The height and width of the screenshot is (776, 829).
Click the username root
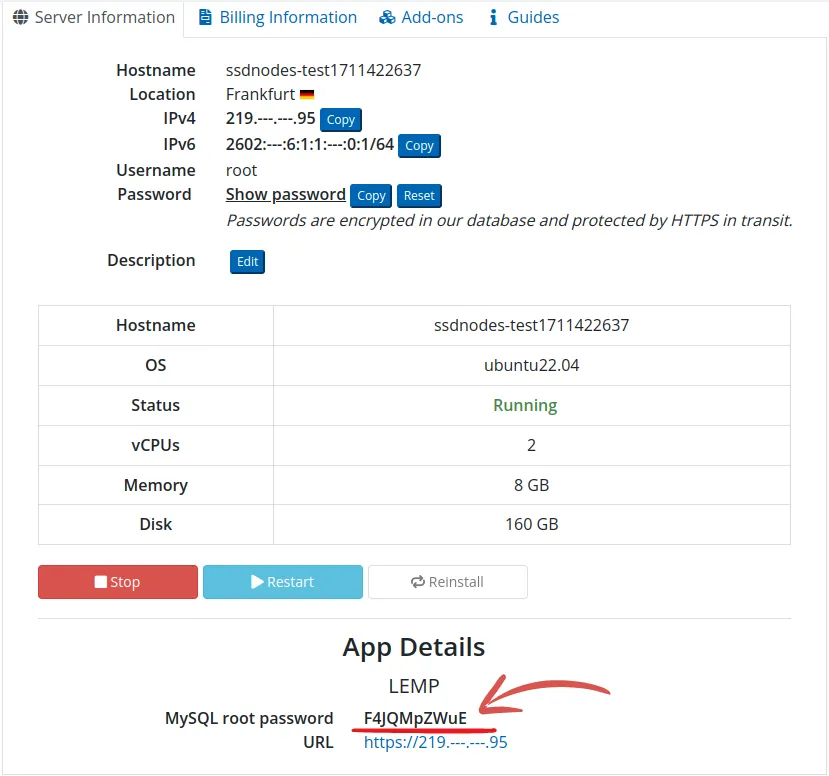(241, 170)
